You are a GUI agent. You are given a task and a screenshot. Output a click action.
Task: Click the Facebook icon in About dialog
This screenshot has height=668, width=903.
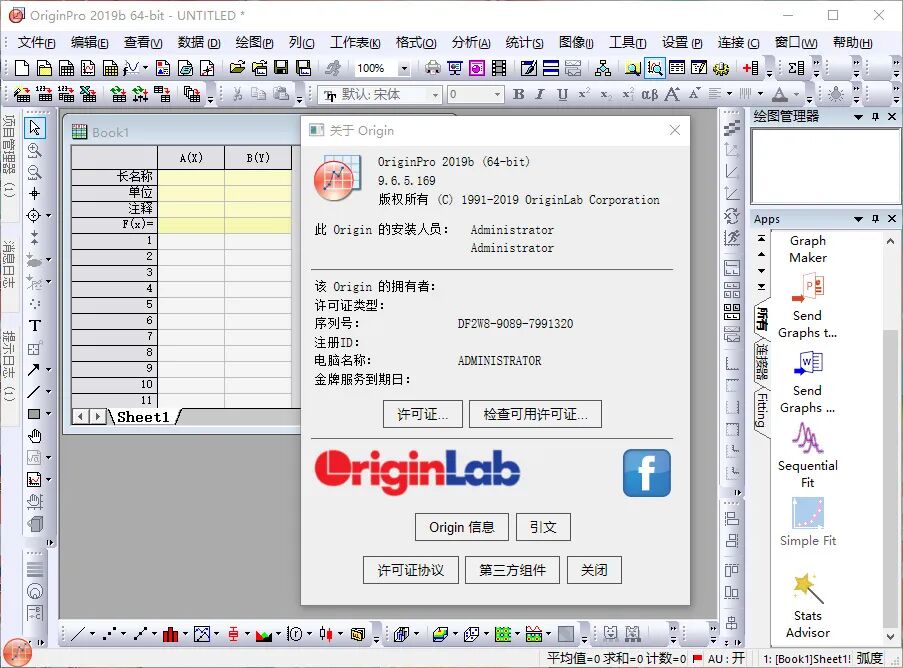pos(647,473)
